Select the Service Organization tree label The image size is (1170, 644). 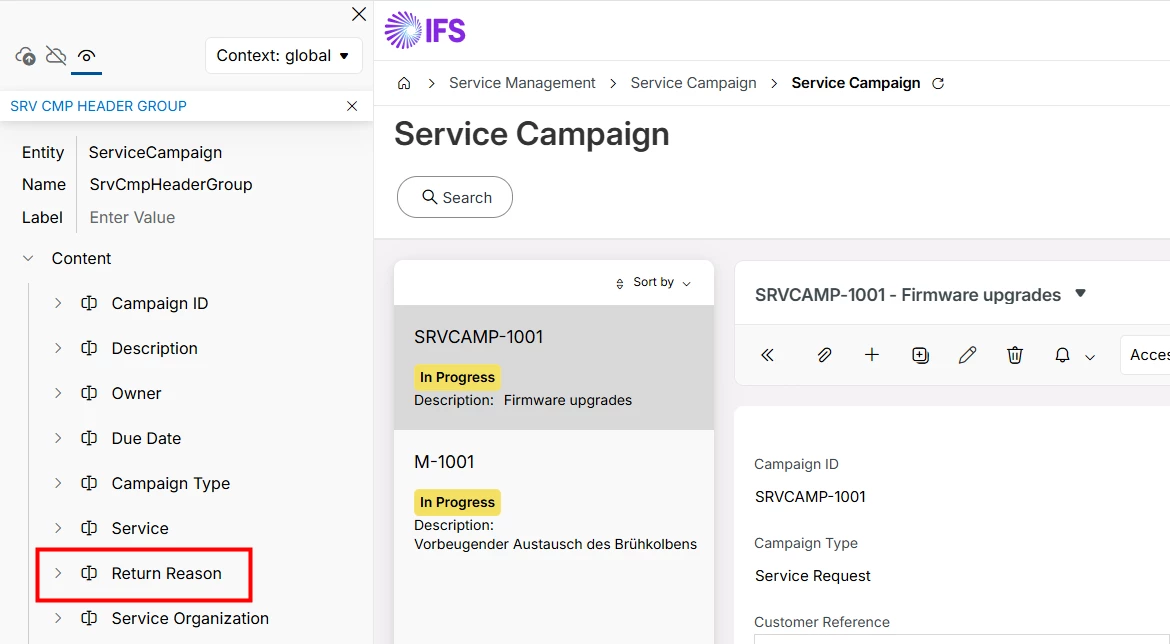pyautogui.click(x=190, y=619)
